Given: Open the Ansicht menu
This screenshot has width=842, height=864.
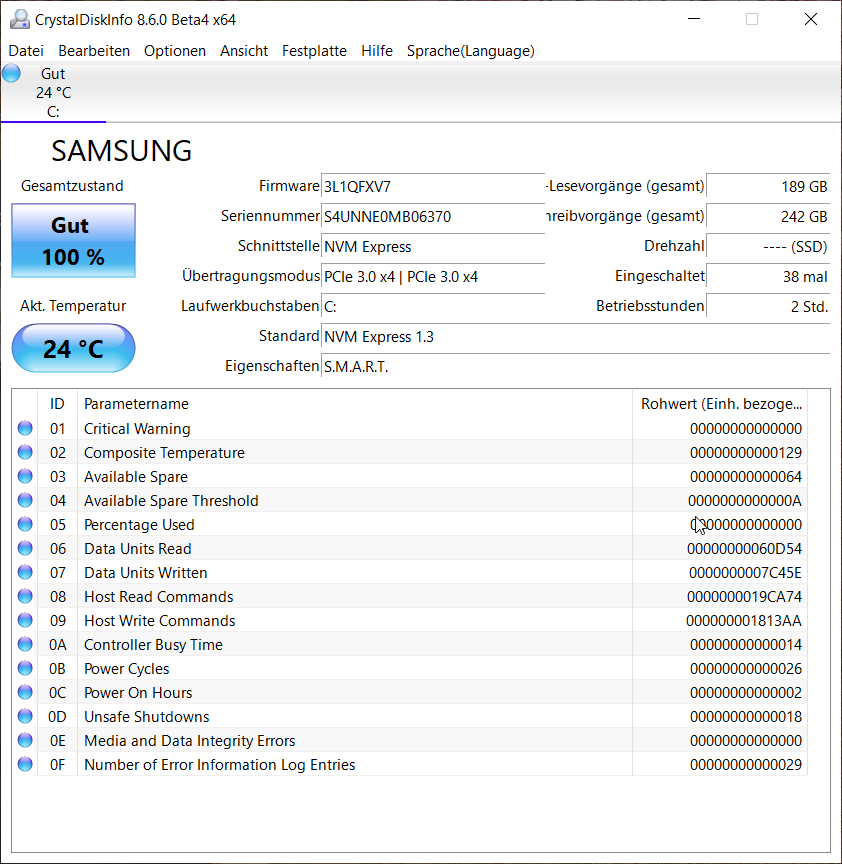Looking at the screenshot, I should pyautogui.click(x=244, y=51).
